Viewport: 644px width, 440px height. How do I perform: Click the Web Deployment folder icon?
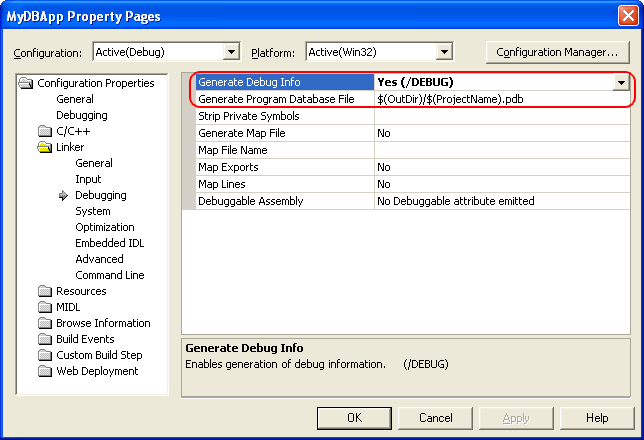pyautogui.click(x=45, y=372)
